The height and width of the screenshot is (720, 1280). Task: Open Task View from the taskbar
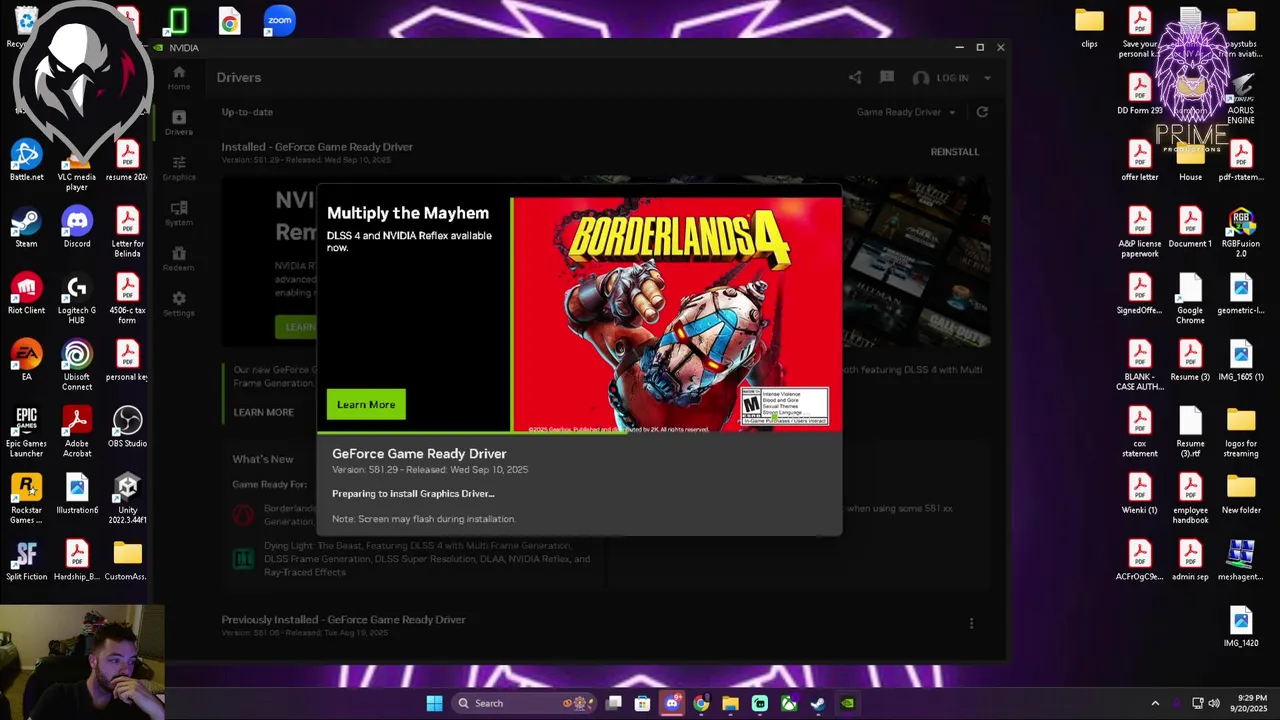(x=614, y=703)
